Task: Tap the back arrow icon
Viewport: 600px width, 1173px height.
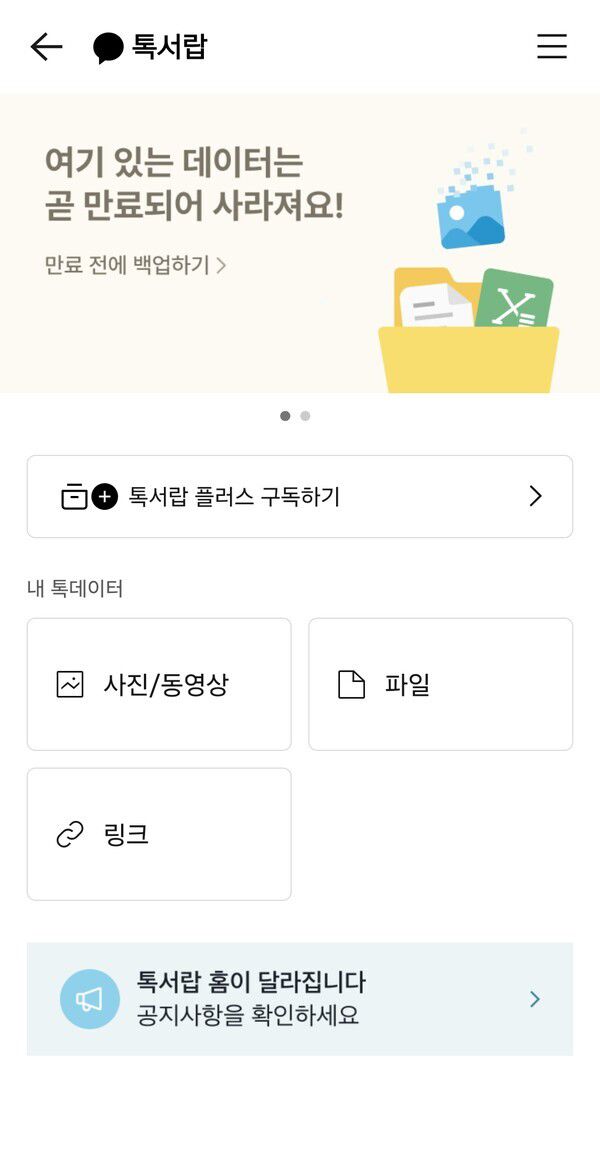Action: pyautogui.click(x=46, y=47)
